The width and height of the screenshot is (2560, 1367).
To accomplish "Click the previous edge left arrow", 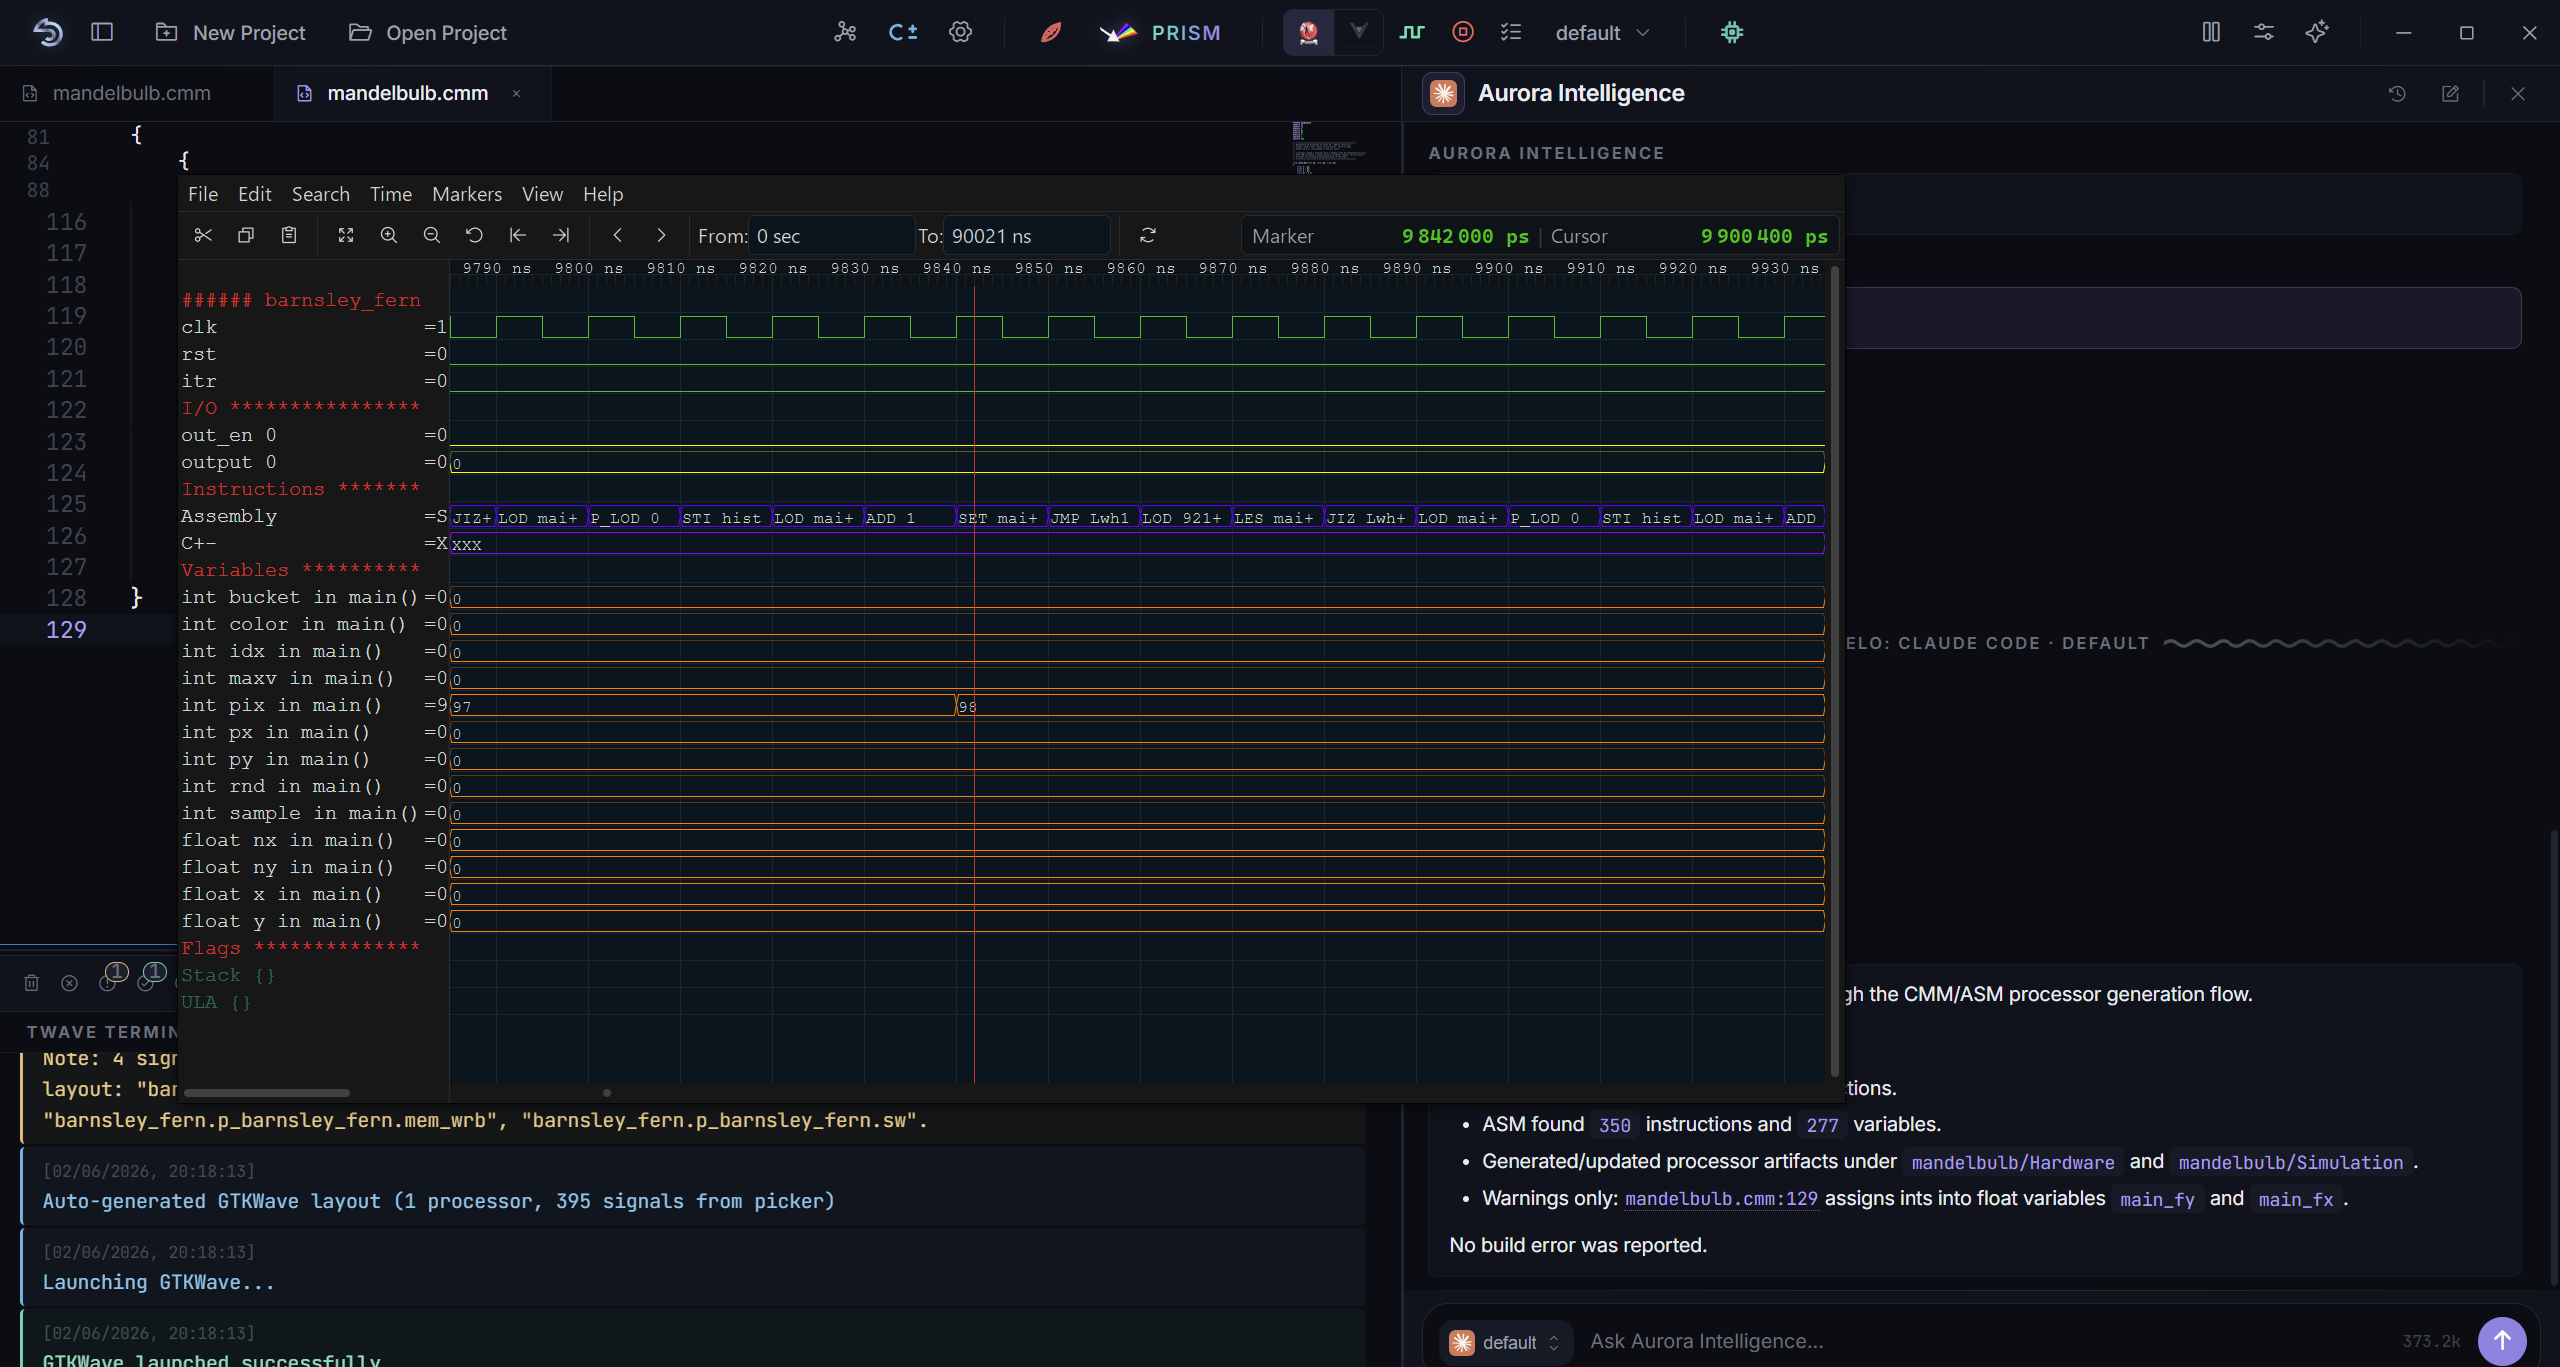I will point(618,235).
